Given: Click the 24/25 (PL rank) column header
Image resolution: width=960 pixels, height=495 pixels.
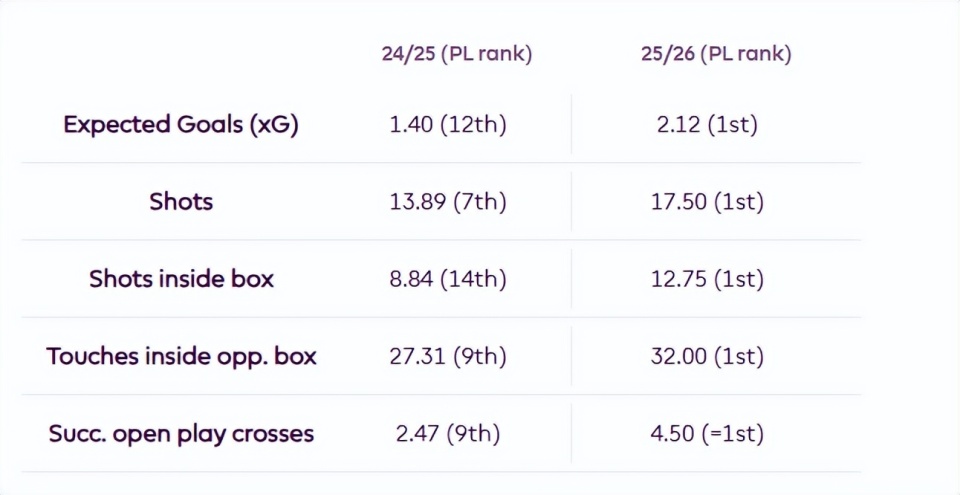Looking at the screenshot, I should (456, 54).
